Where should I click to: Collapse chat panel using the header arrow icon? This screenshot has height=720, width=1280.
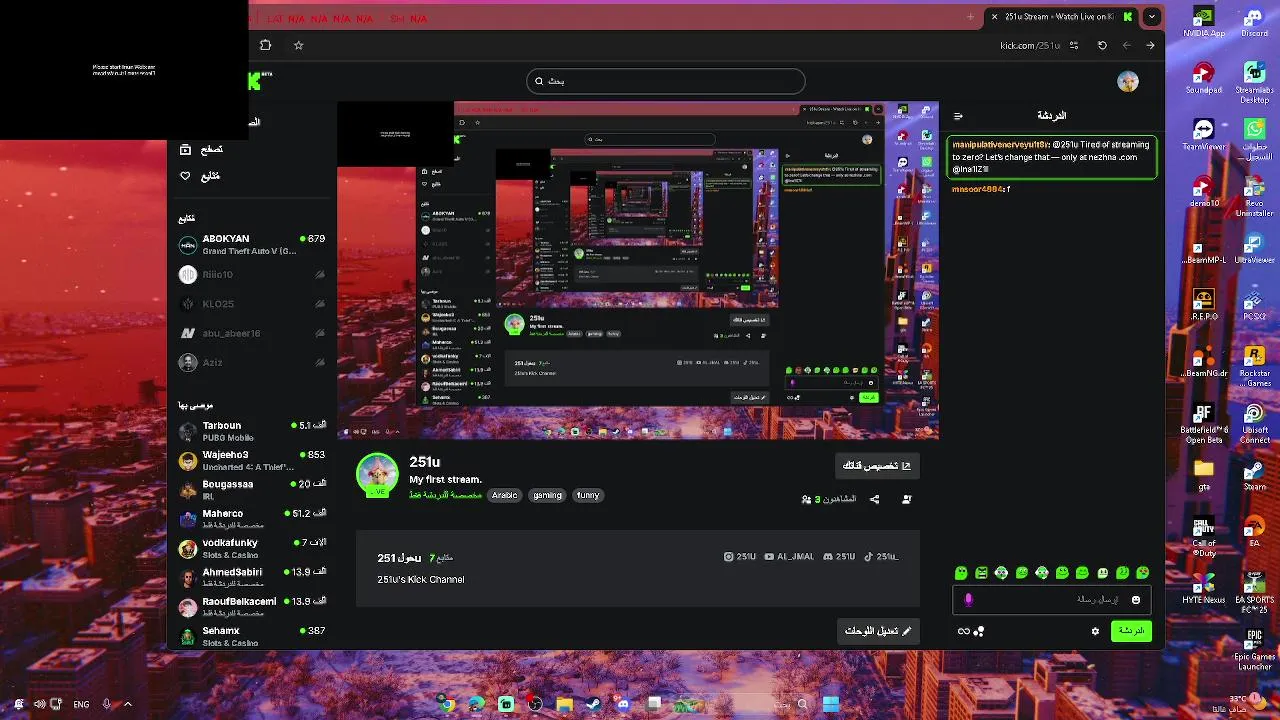pyautogui.click(x=958, y=116)
